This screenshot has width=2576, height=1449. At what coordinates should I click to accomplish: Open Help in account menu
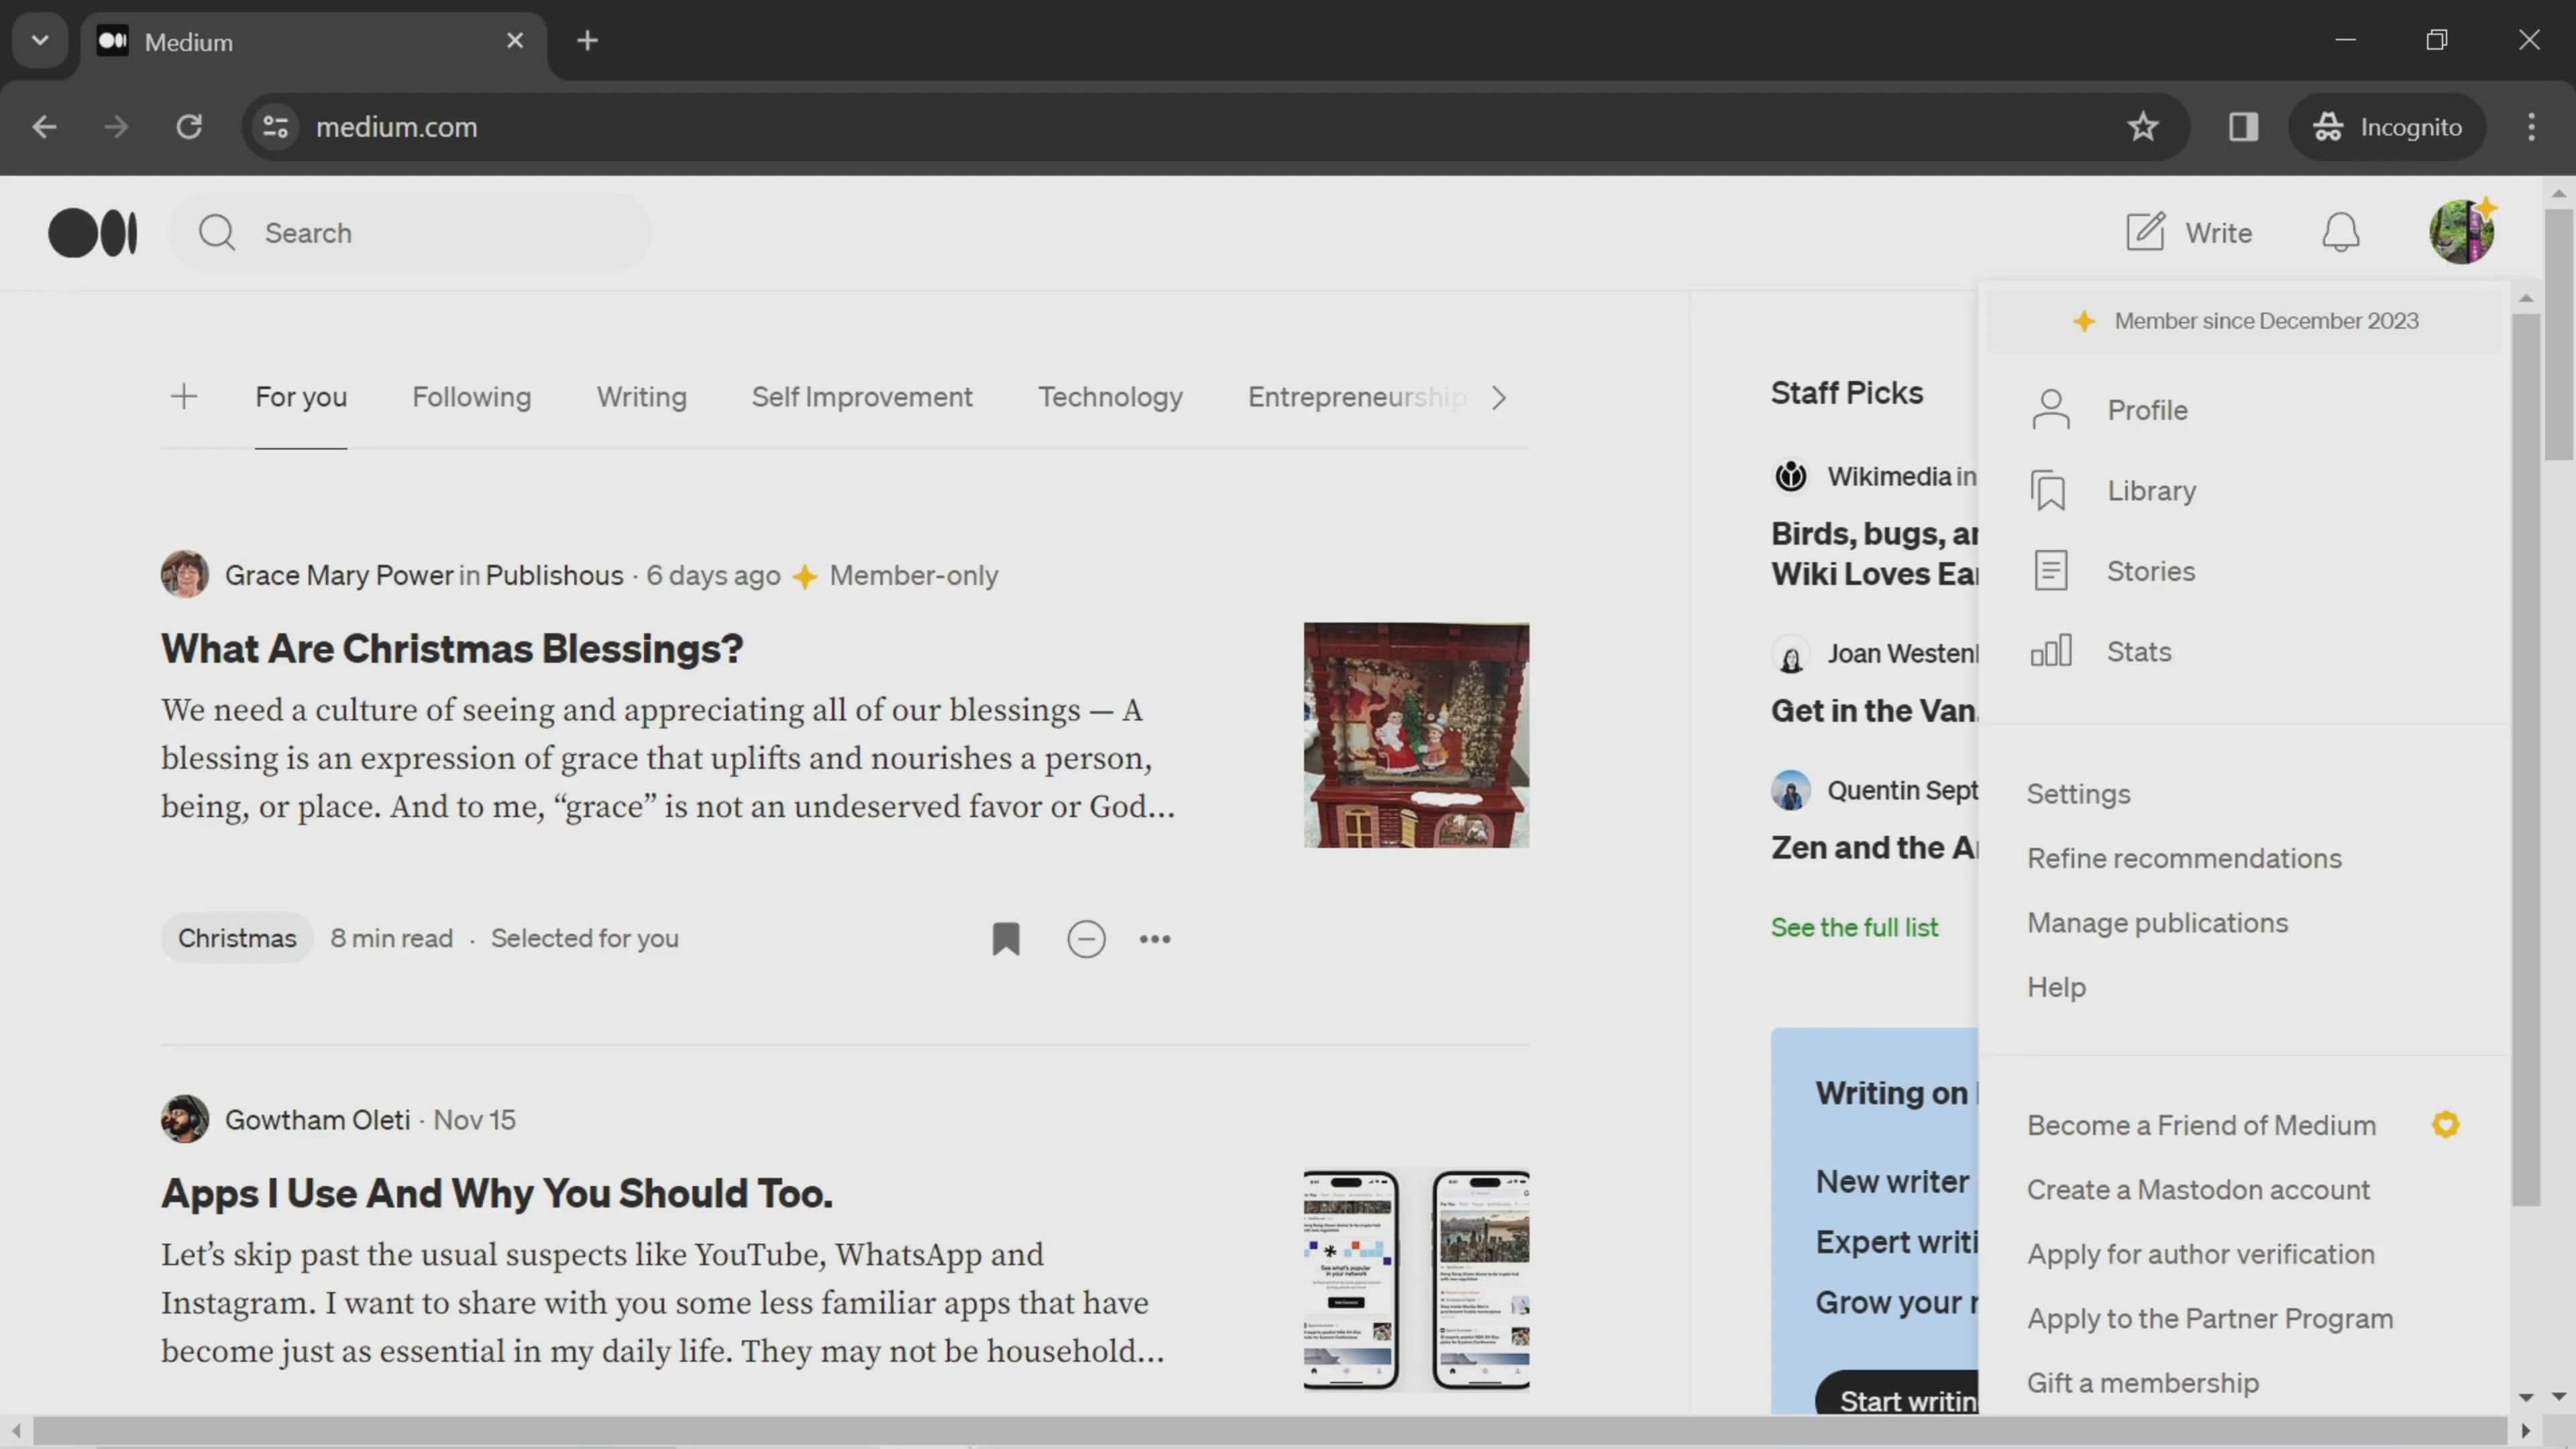tap(2057, 987)
